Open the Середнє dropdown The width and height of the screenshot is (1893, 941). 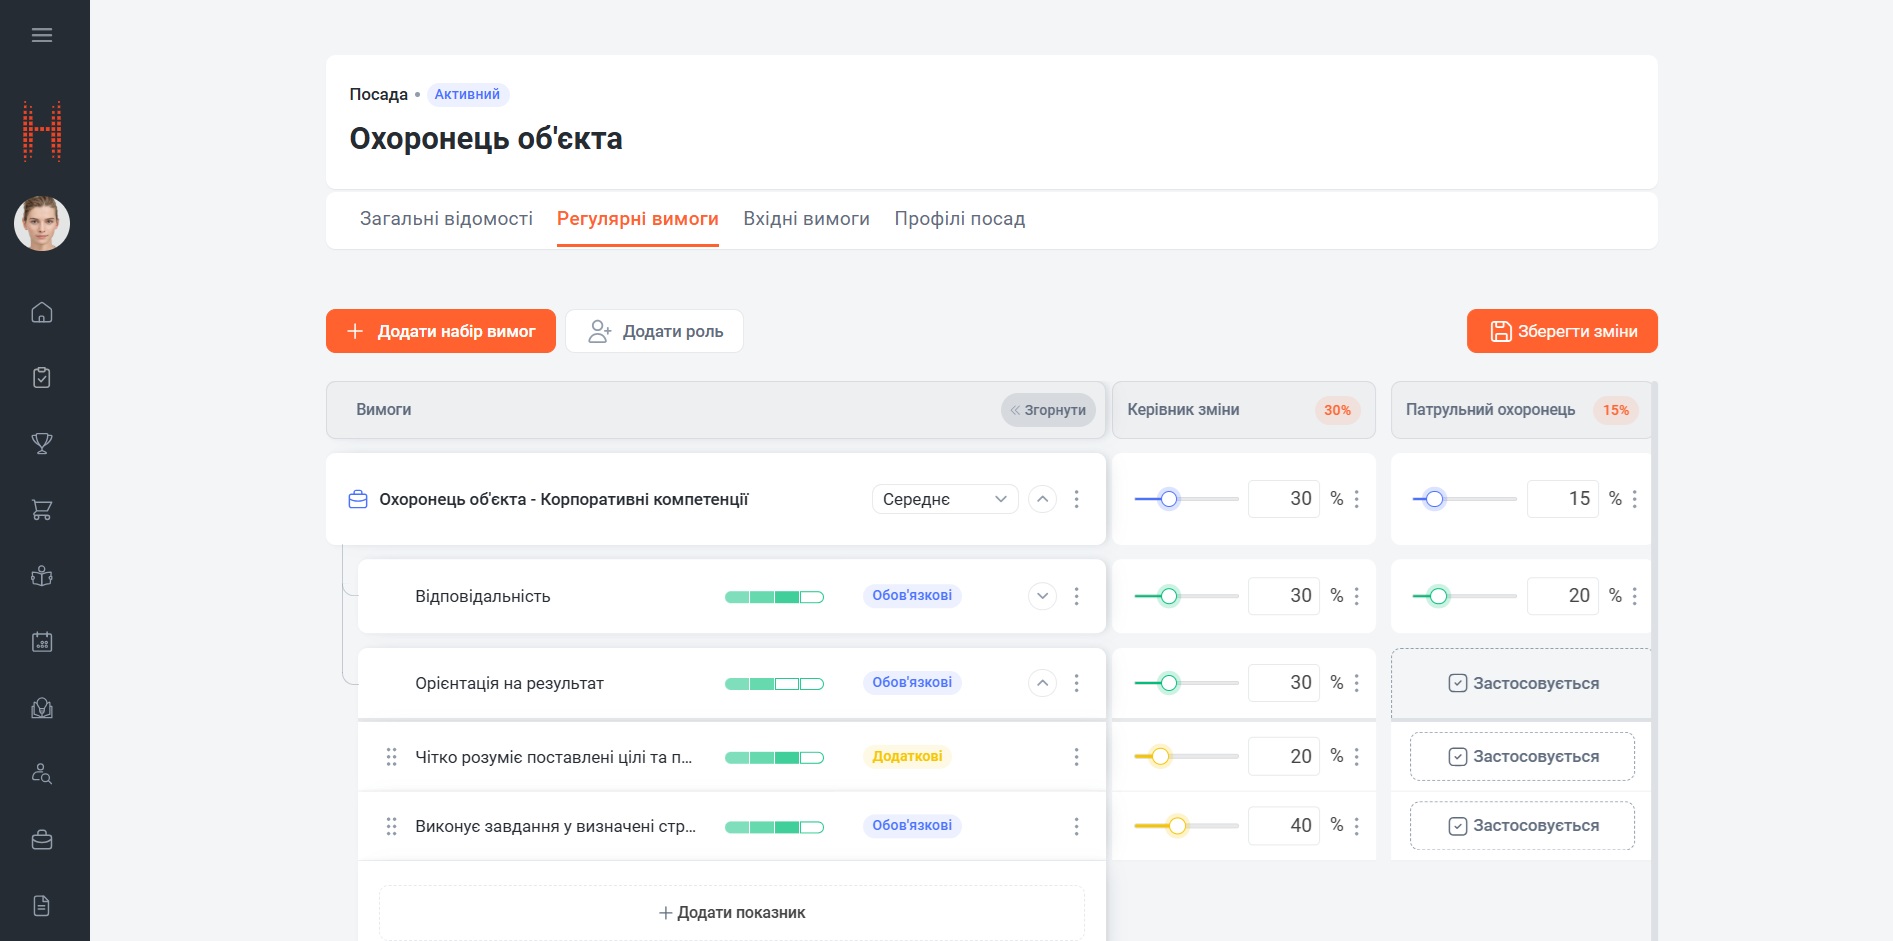[x=945, y=499]
